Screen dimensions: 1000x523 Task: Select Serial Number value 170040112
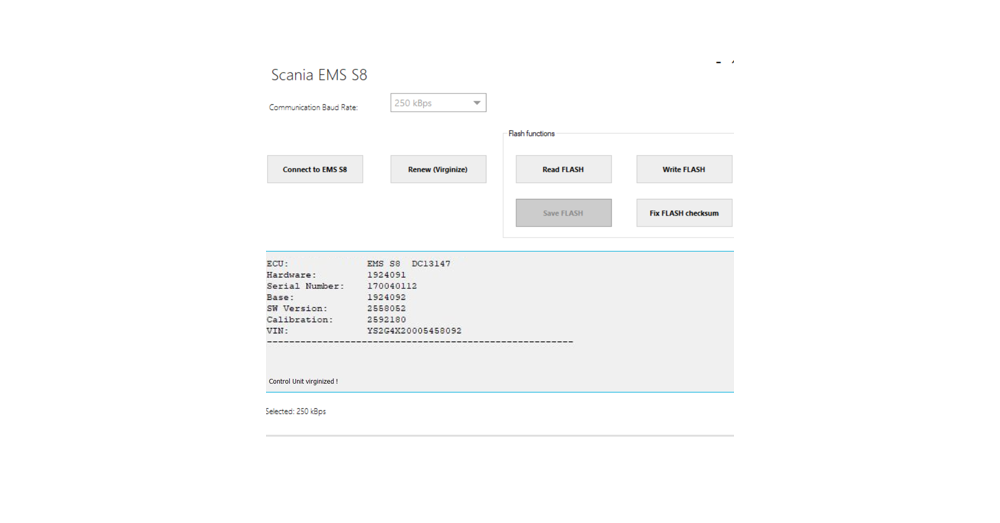(x=392, y=286)
